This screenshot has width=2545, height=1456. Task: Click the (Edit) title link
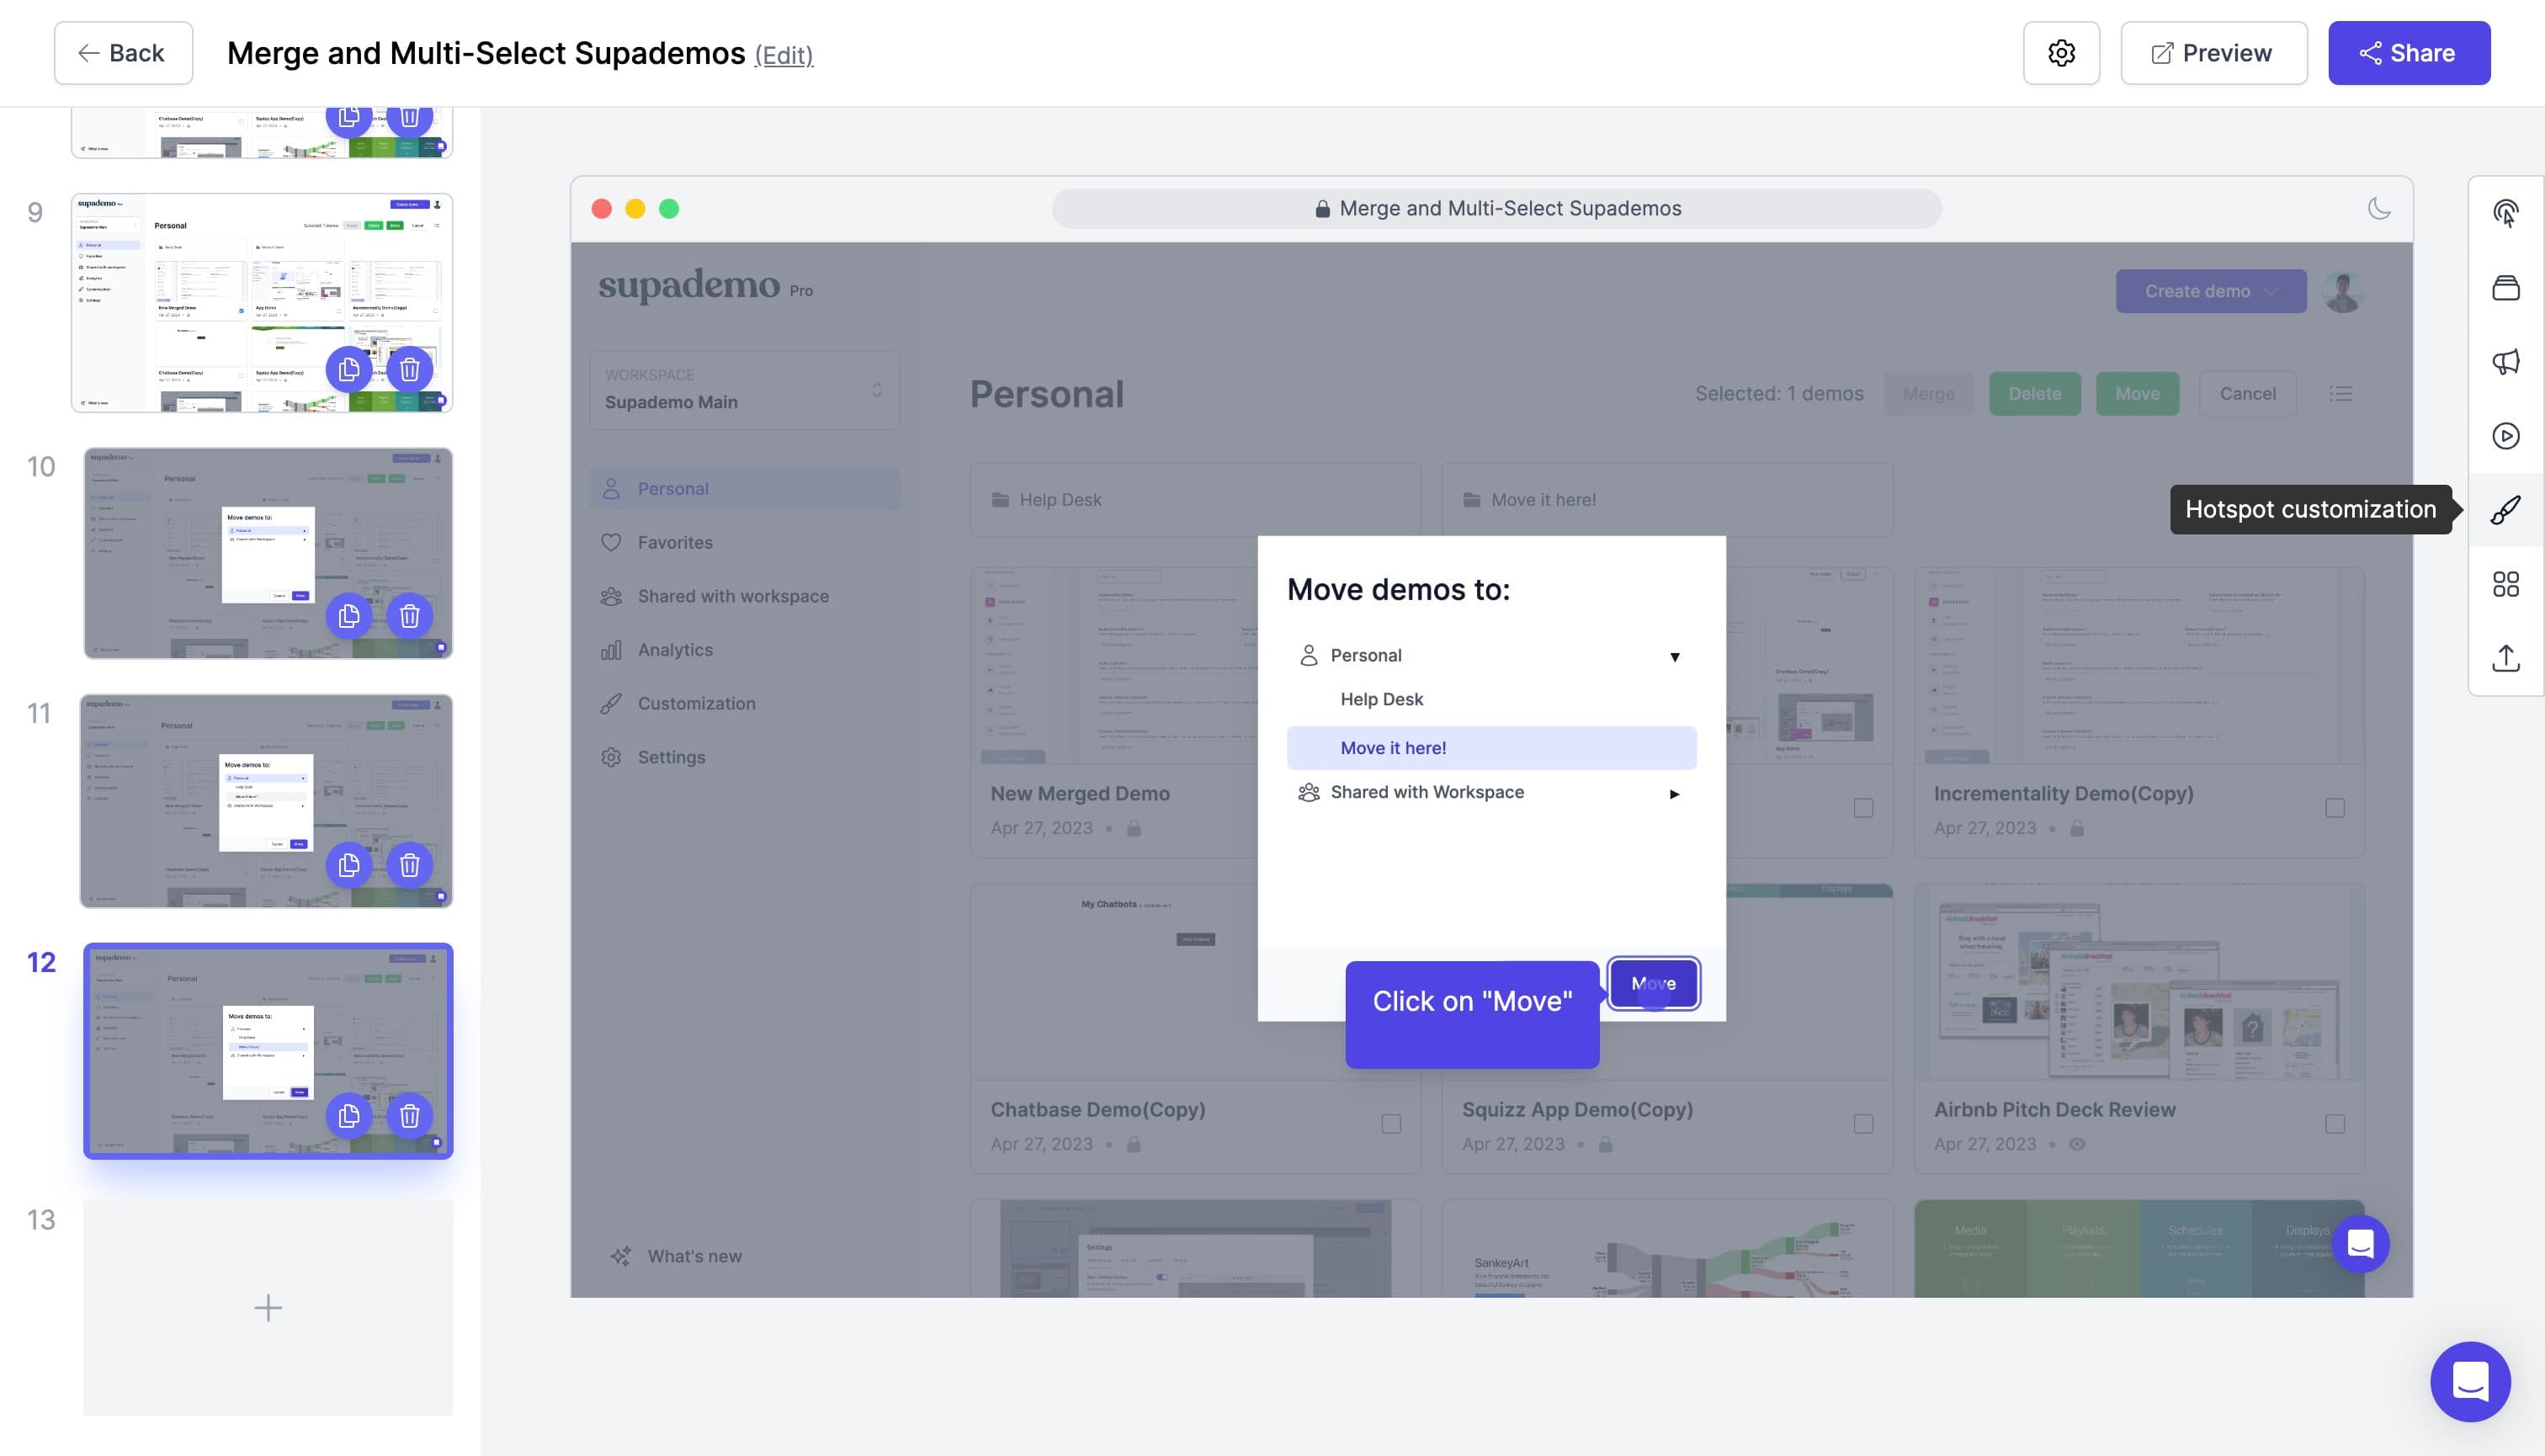(x=783, y=55)
